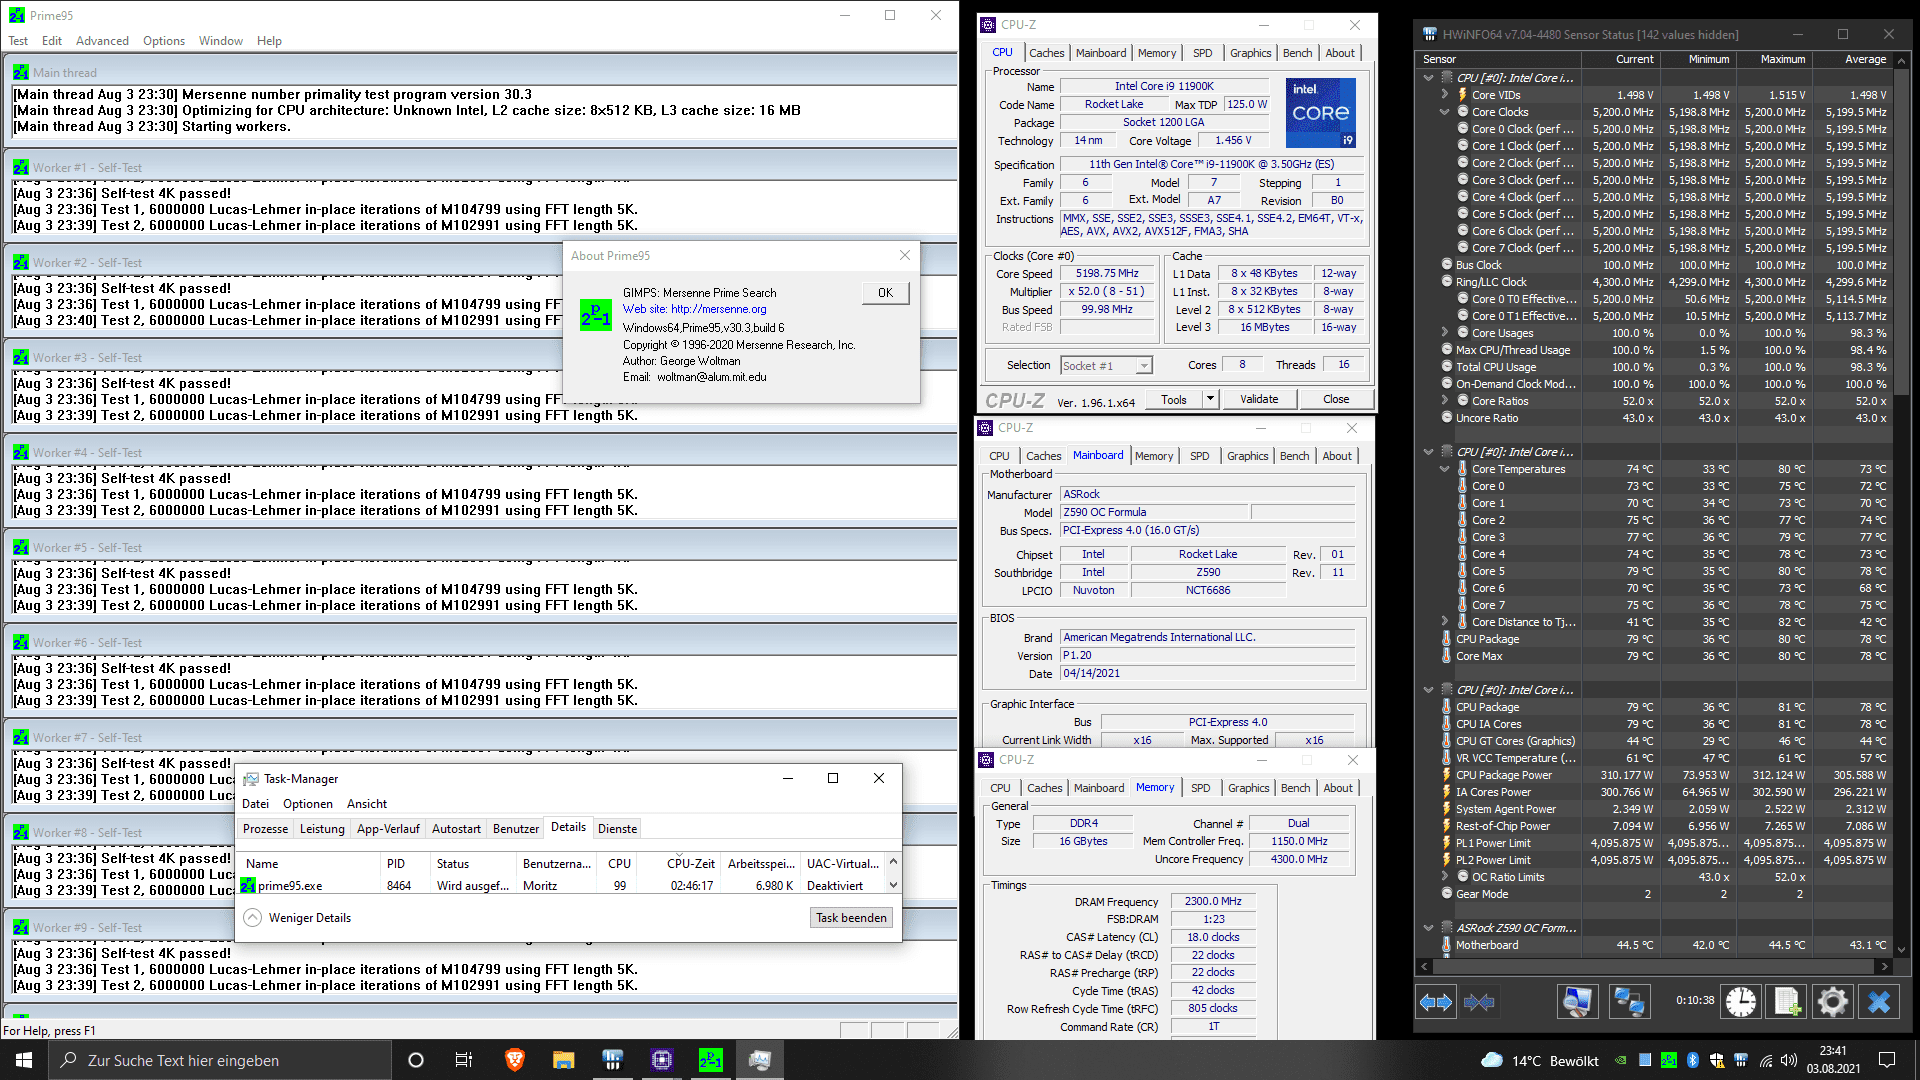Open the Datei menu in Task Manager
The width and height of the screenshot is (1920, 1080).
point(255,804)
